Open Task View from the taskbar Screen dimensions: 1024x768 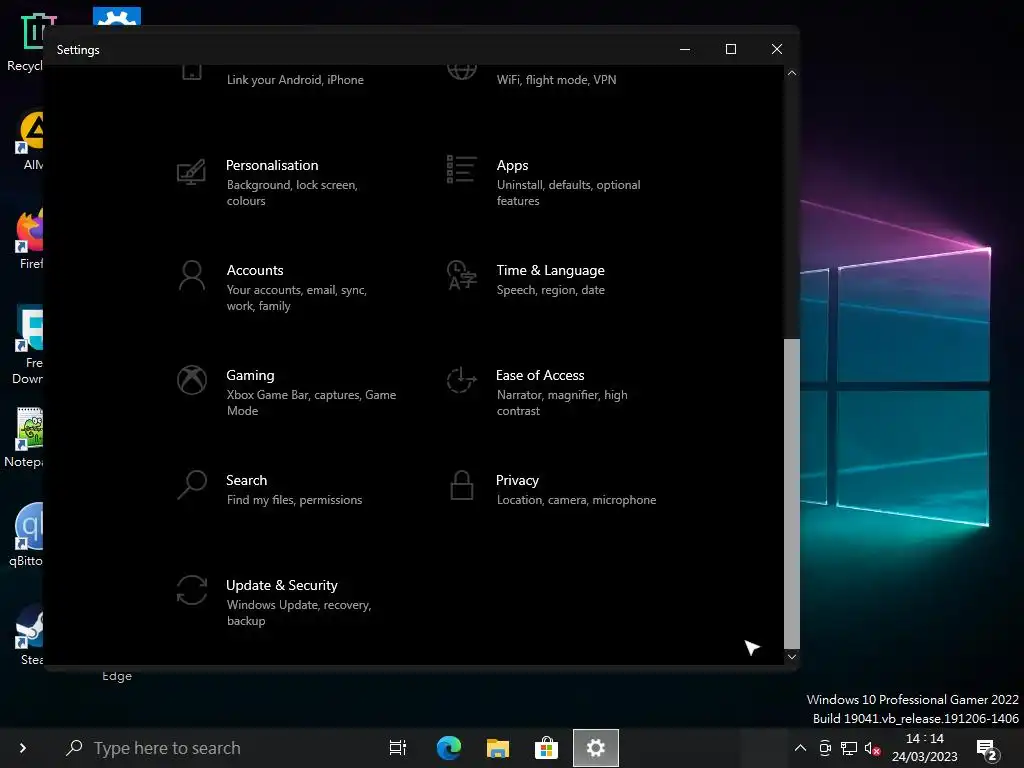click(398, 748)
